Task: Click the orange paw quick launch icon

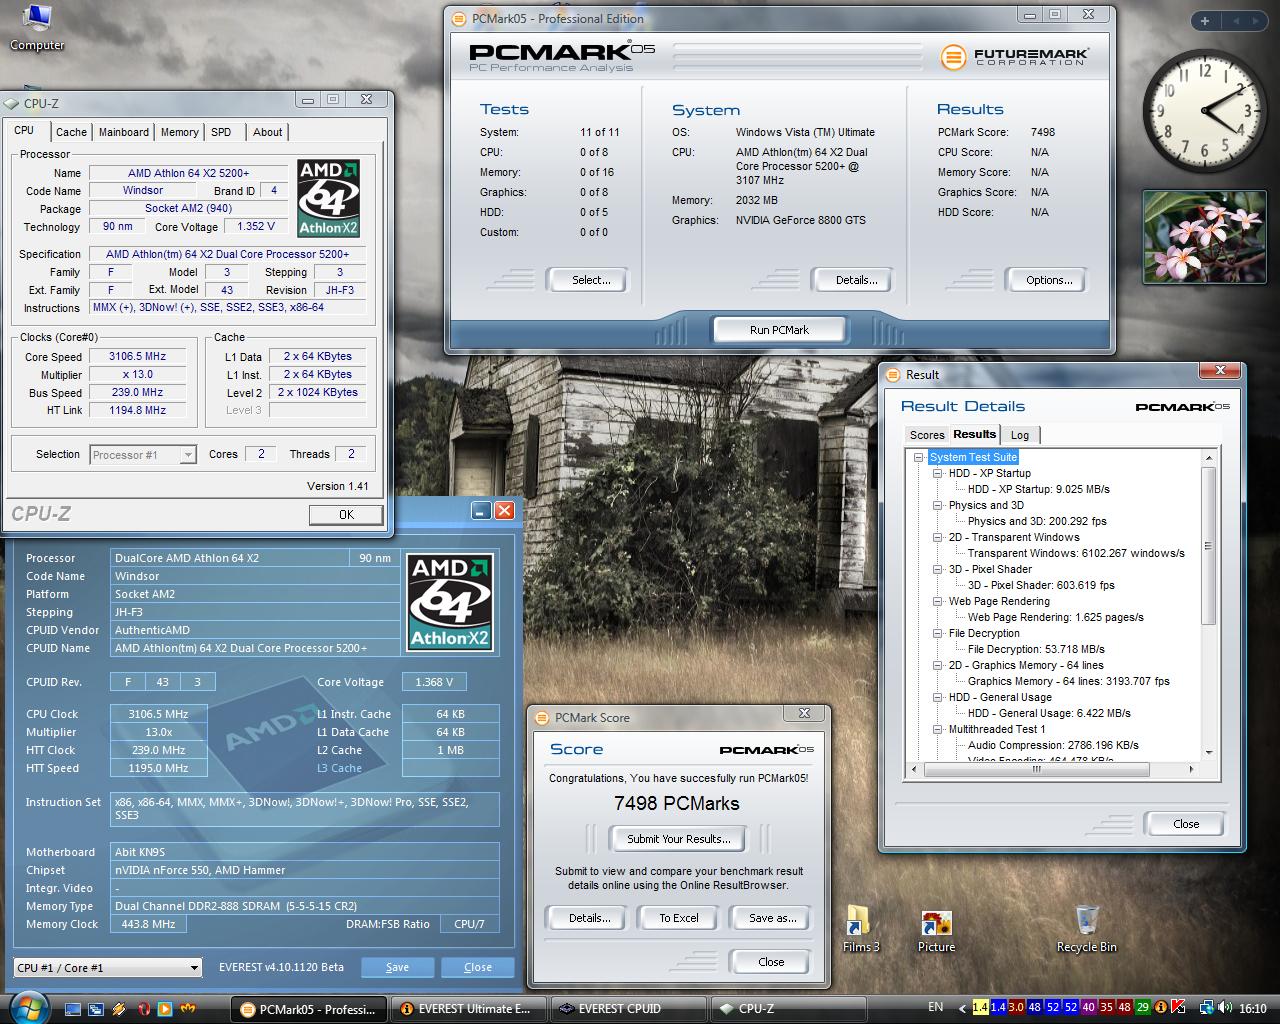Action: [x=187, y=1009]
